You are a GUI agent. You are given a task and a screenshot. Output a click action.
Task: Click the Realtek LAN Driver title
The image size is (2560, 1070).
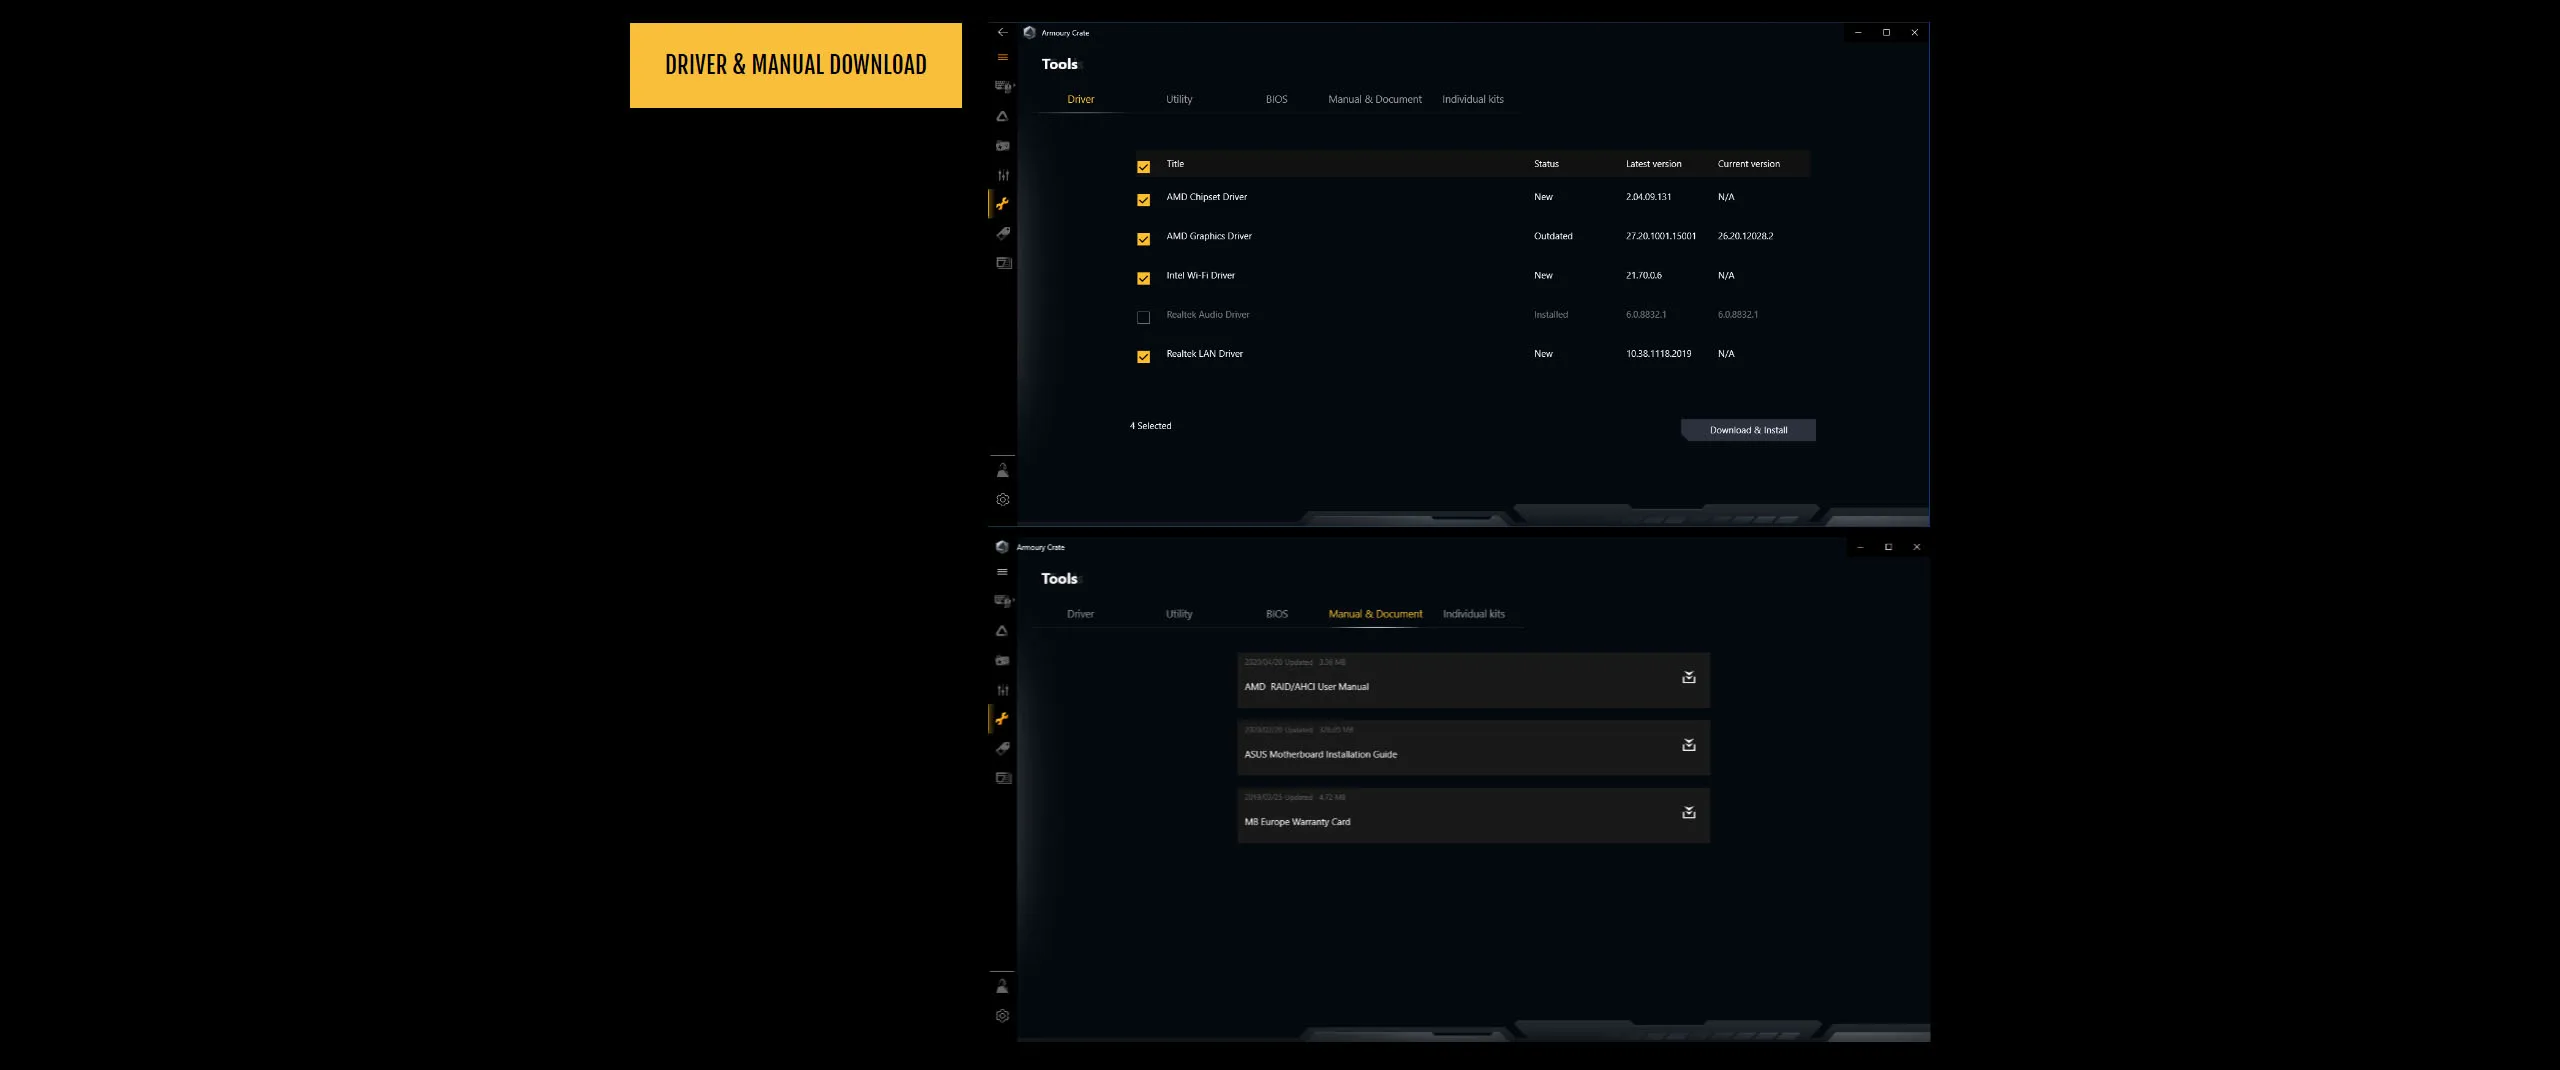(1204, 354)
